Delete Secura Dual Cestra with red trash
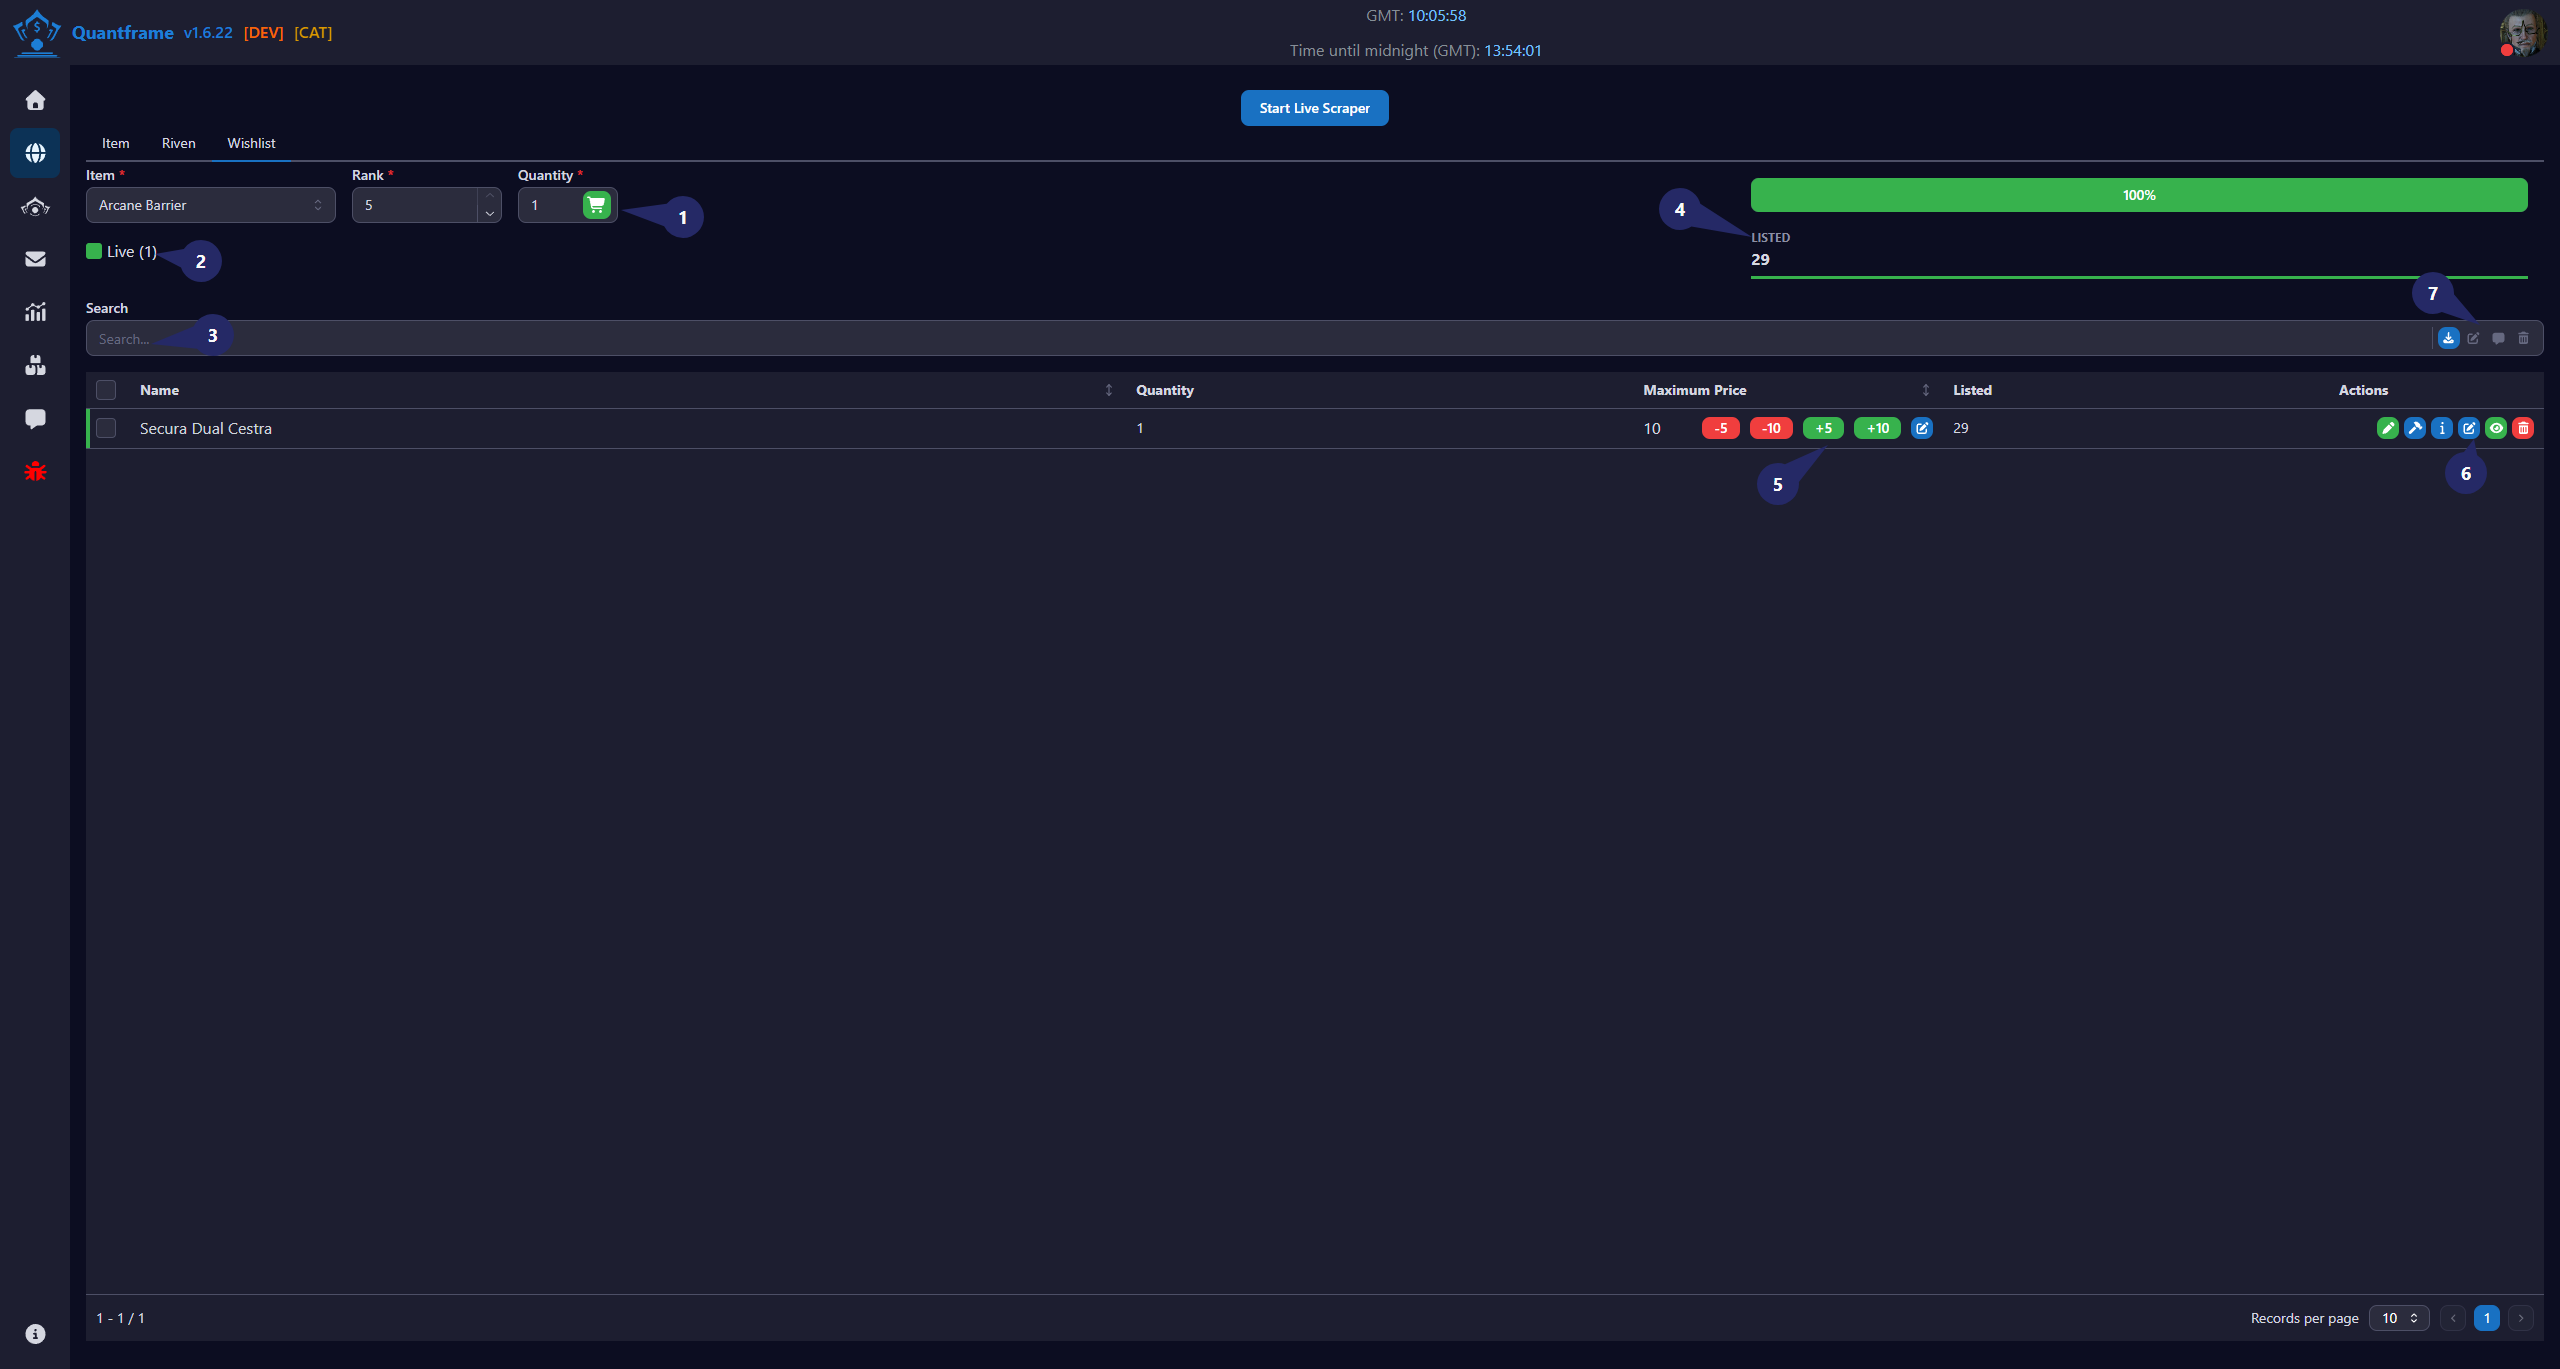2560x1369 pixels. pos(2523,428)
